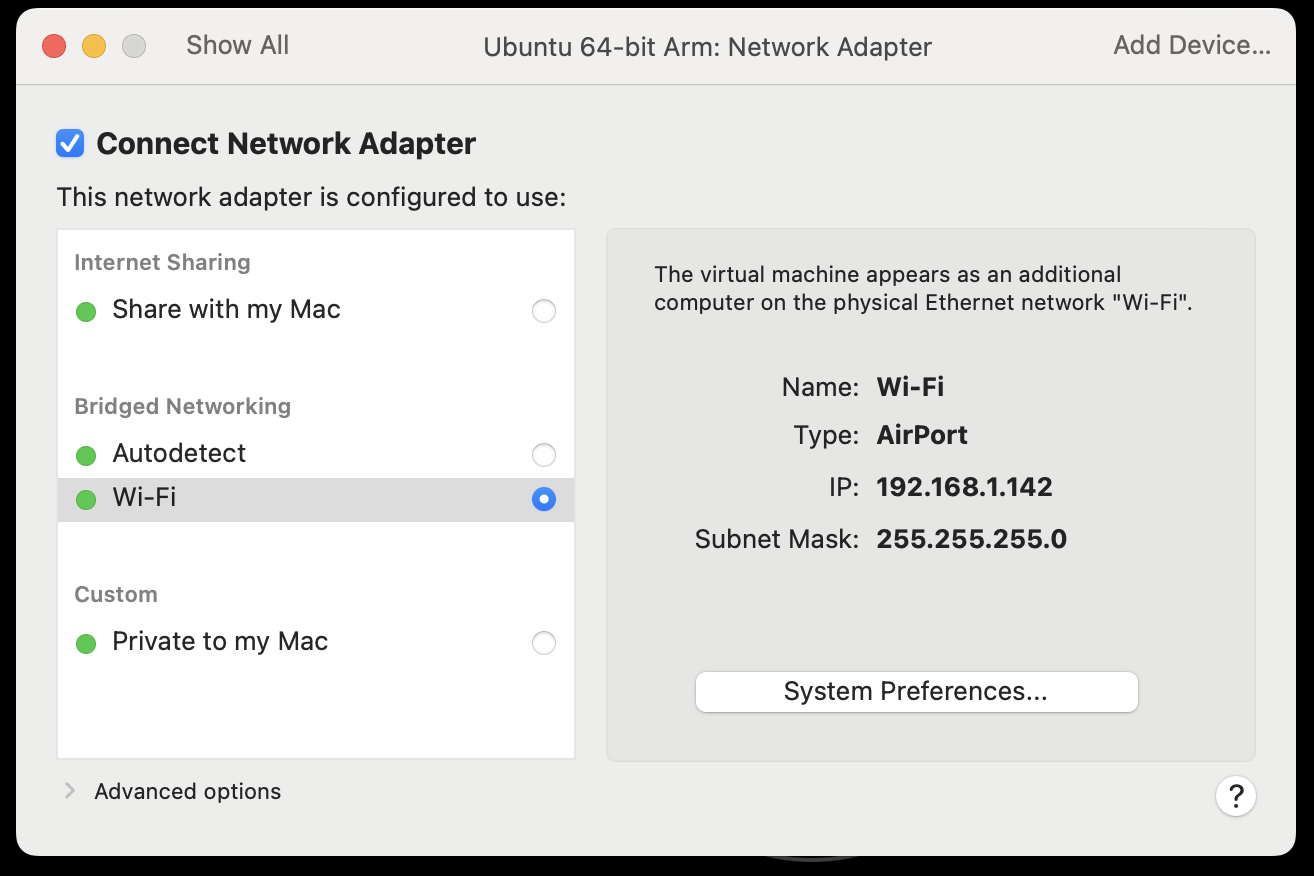The height and width of the screenshot is (876, 1314).
Task: Click the Advanced options label
Action: click(x=187, y=791)
